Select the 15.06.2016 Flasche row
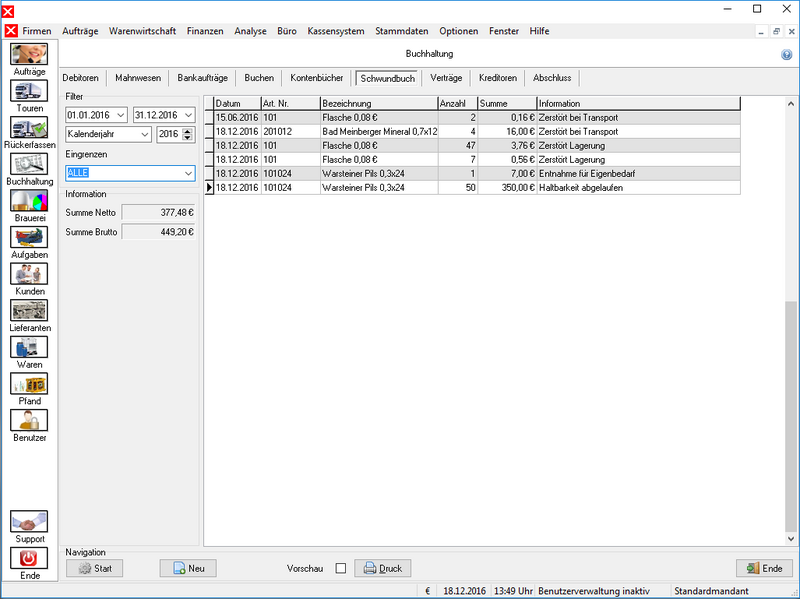This screenshot has width=800, height=599. click(x=473, y=118)
